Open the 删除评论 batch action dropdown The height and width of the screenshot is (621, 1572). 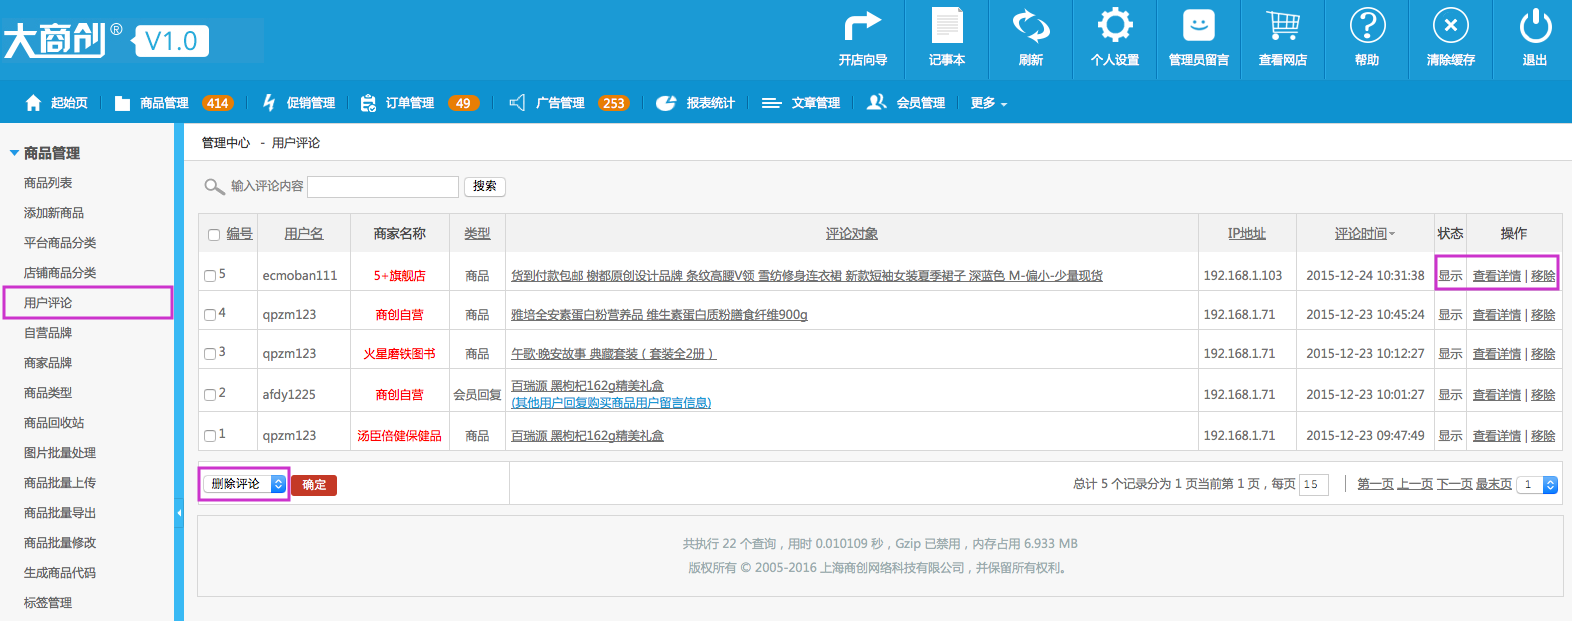(245, 484)
